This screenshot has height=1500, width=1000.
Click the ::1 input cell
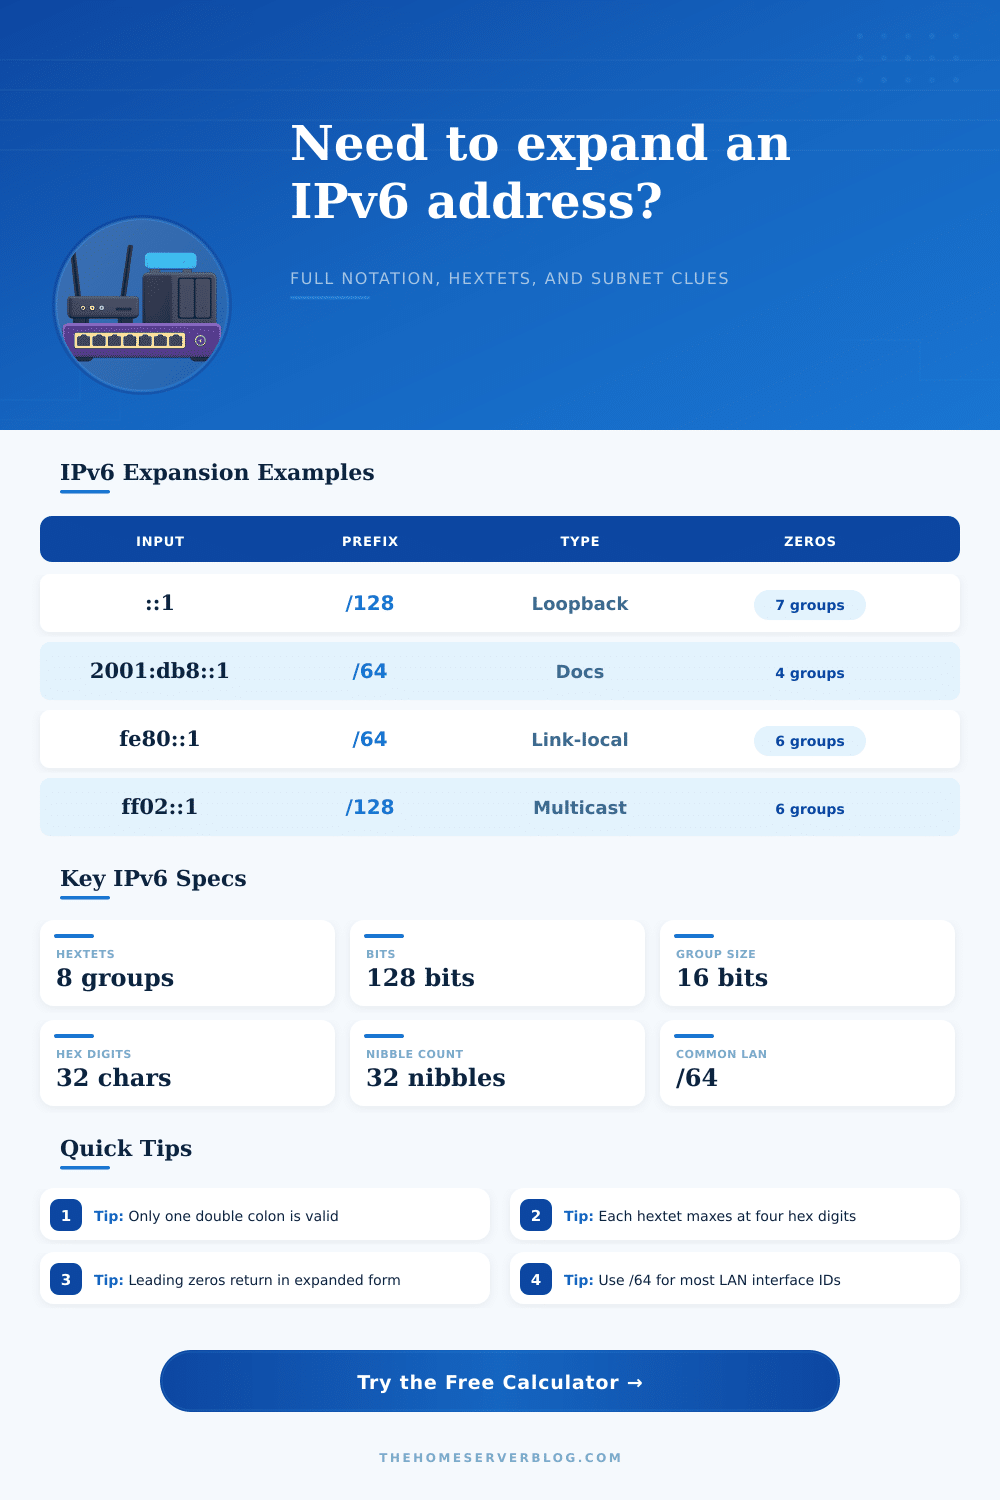(160, 602)
